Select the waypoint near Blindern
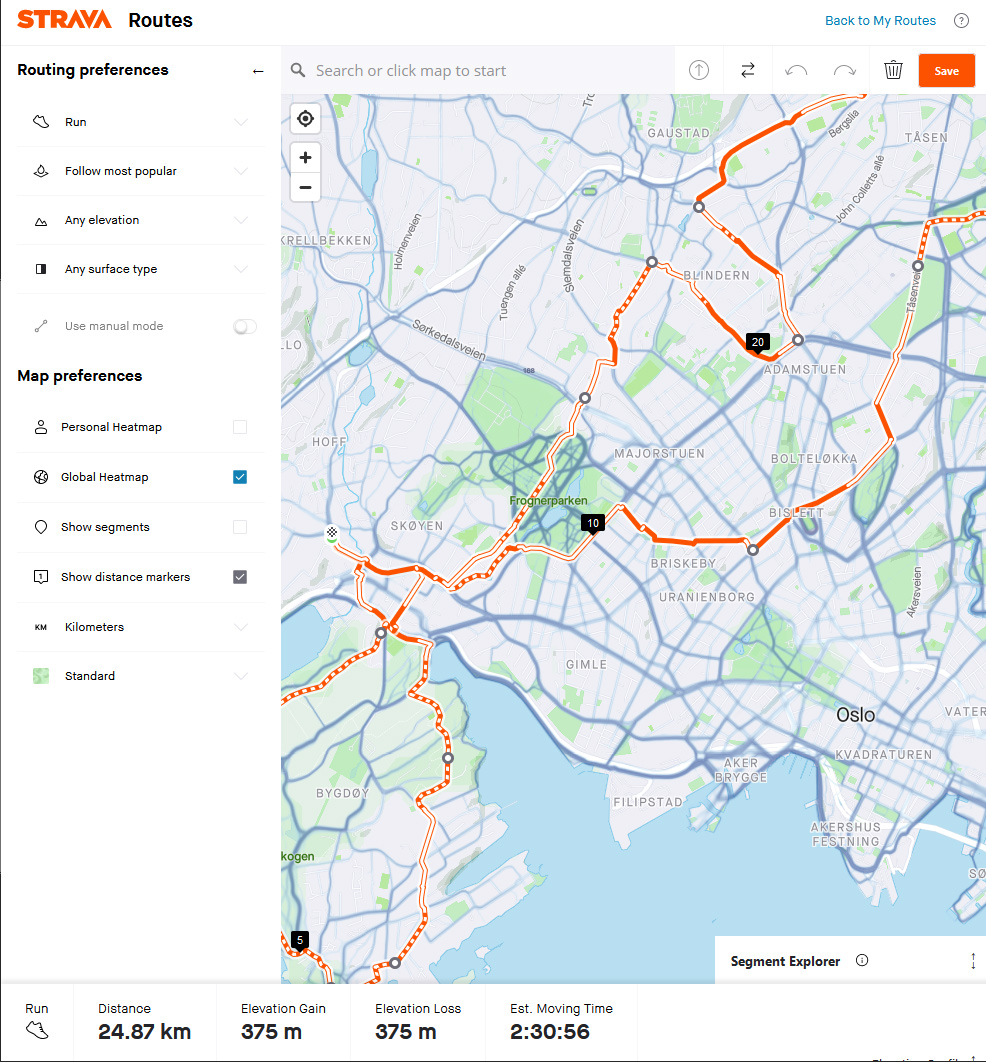The height and width of the screenshot is (1062, 986). tap(651, 261)
